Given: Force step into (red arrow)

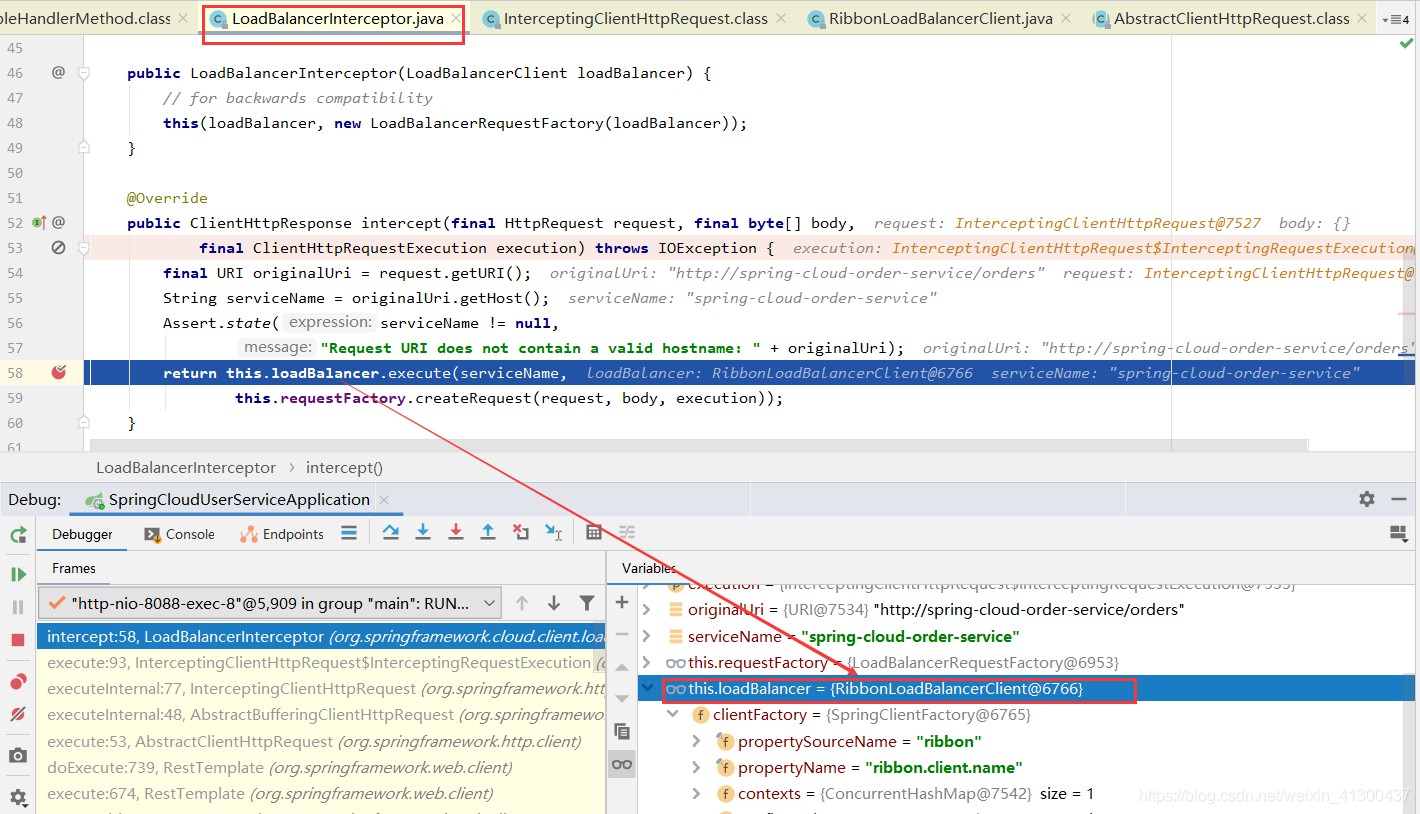Looking at the screenshot, I should click(456, 532).
